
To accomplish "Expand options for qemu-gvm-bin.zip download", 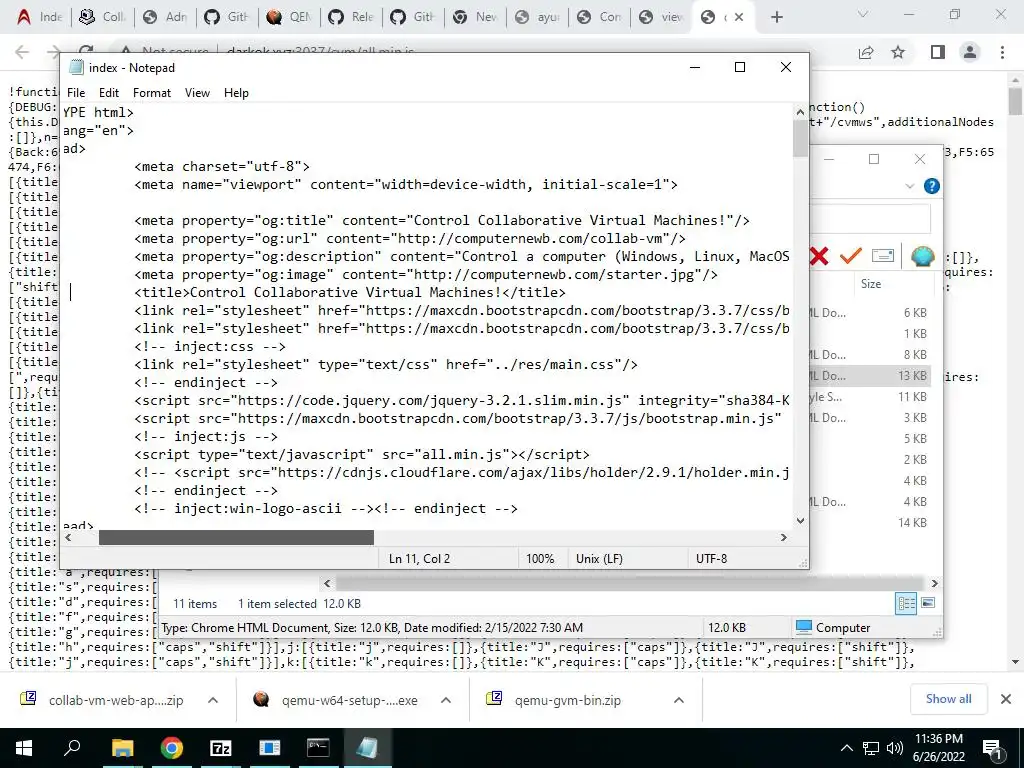I will 679,700.
